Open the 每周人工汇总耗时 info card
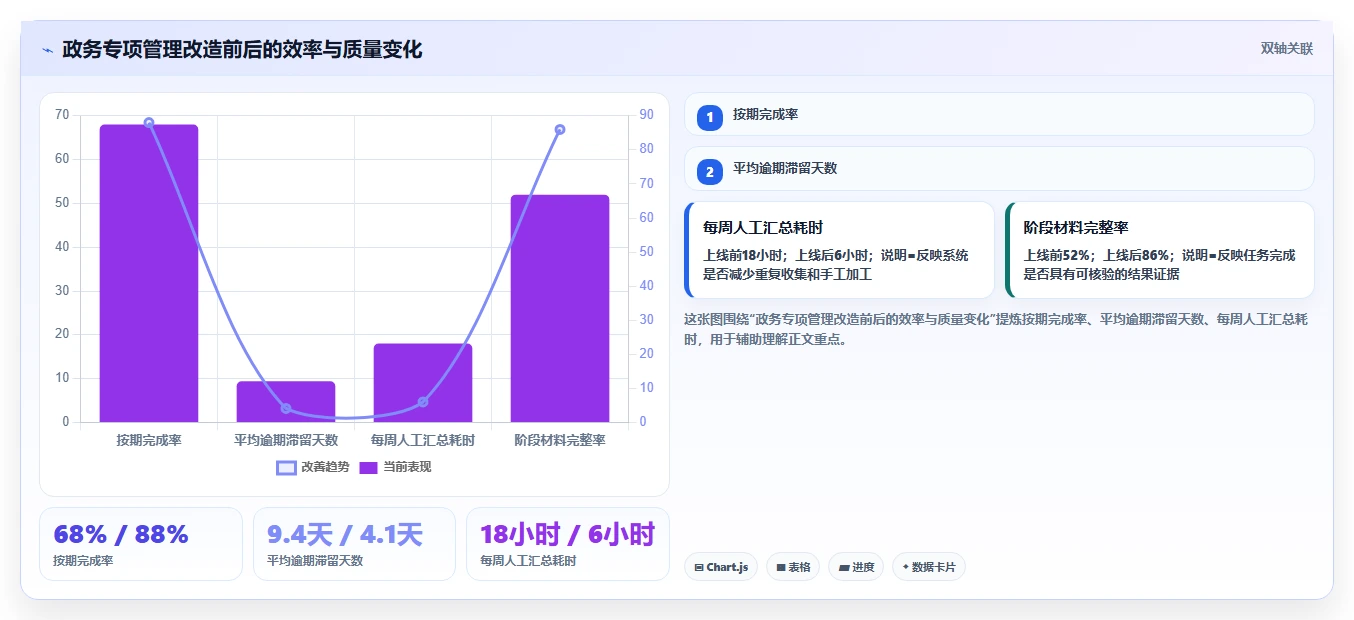 [x=839, y=250]
